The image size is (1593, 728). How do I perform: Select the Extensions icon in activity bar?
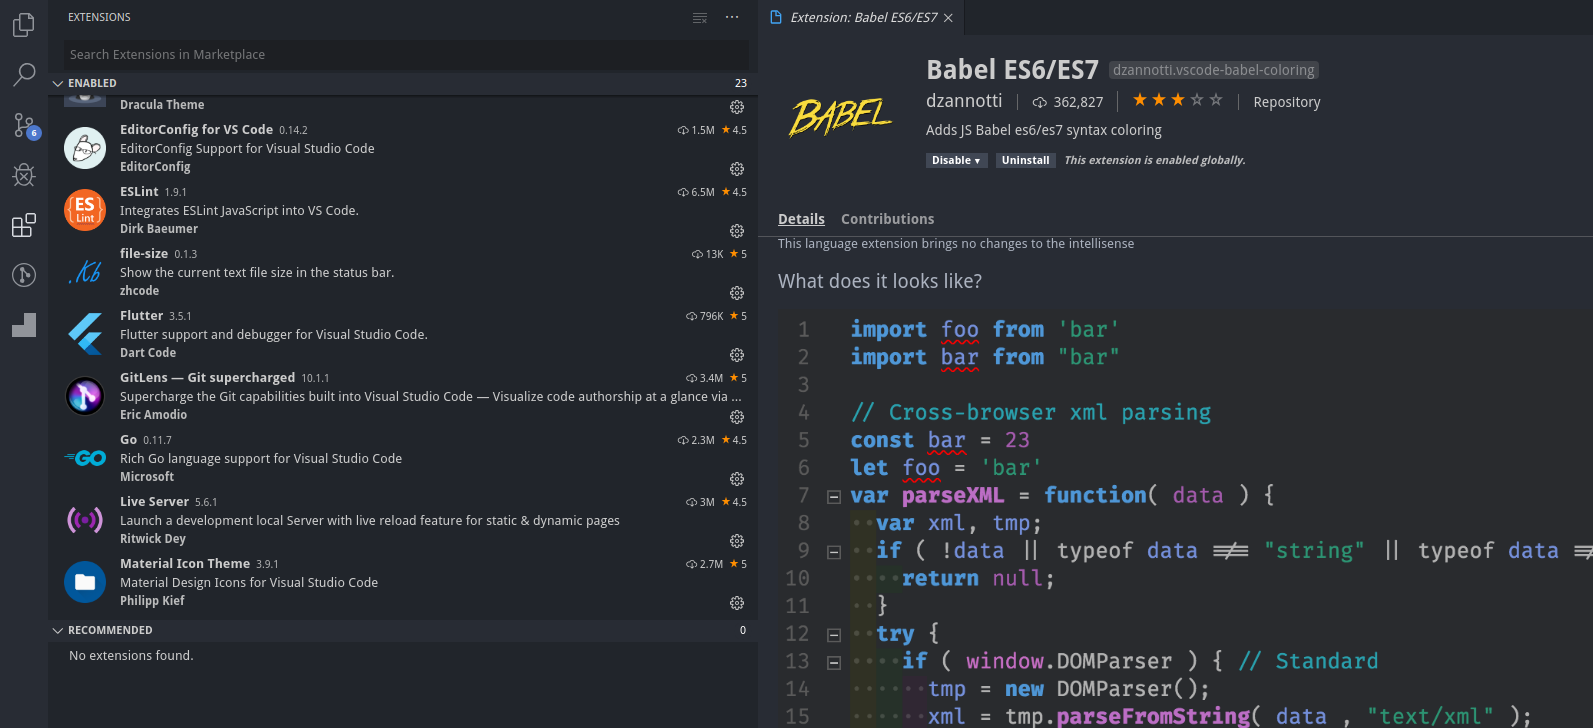point(24,225)
